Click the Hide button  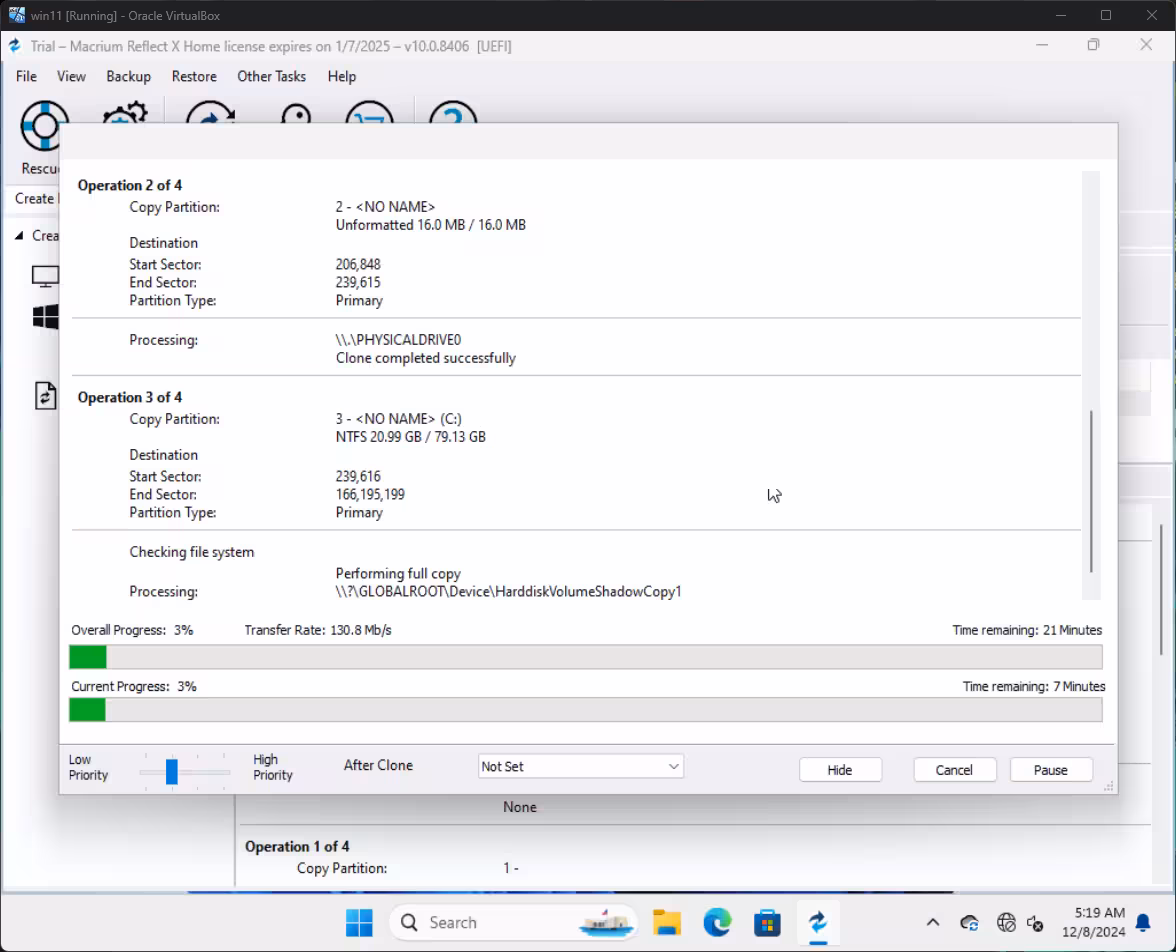point(840,770)
